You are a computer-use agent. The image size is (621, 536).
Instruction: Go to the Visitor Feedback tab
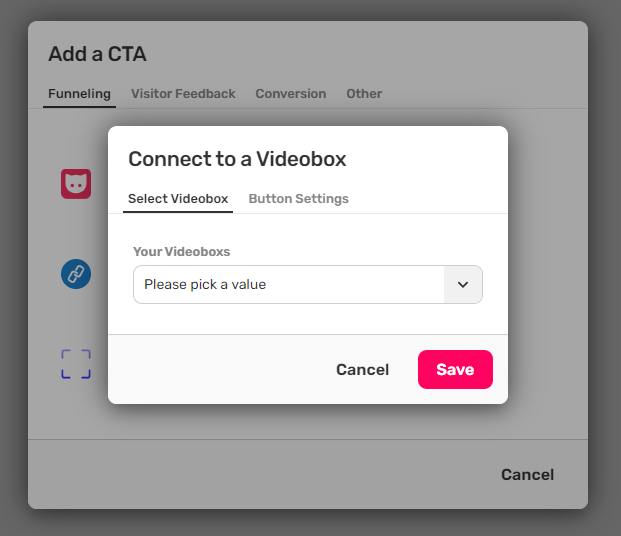point(183,94)
